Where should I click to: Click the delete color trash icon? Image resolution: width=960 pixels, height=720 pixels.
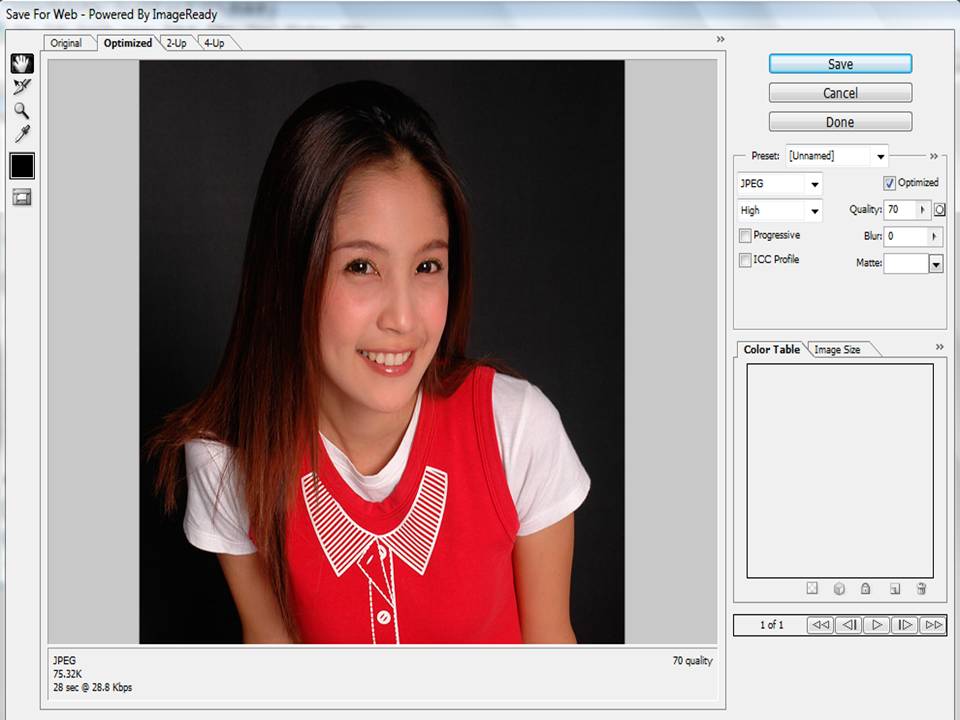921,588
